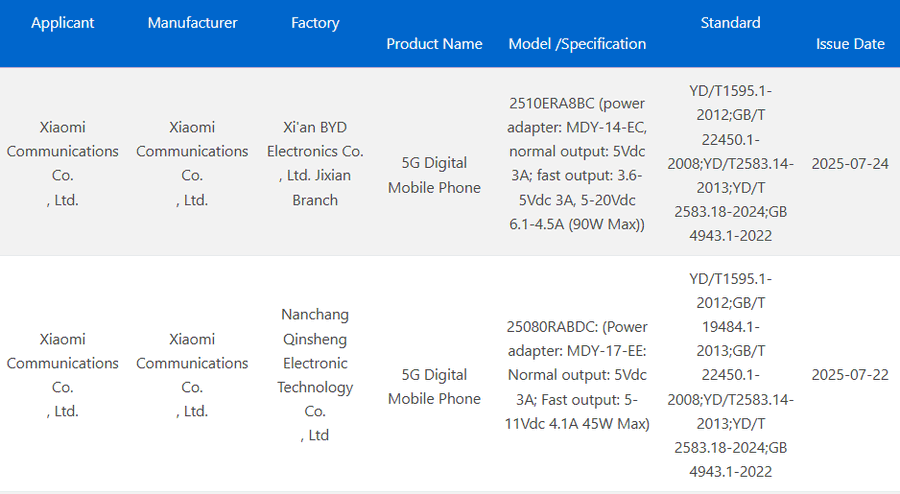This screenshot has width=900, height=494.
Task: Click the Manufacturer column header
Action: [192, 23]
